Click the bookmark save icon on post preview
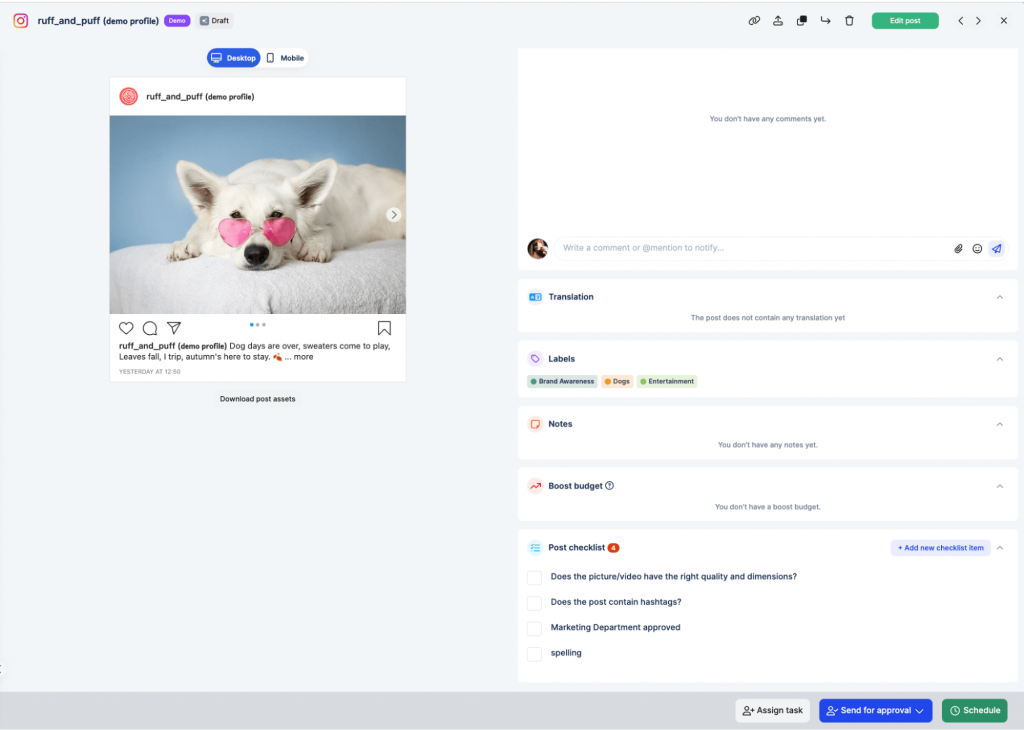The image size is (1024, 730). [x=384, y=328]
